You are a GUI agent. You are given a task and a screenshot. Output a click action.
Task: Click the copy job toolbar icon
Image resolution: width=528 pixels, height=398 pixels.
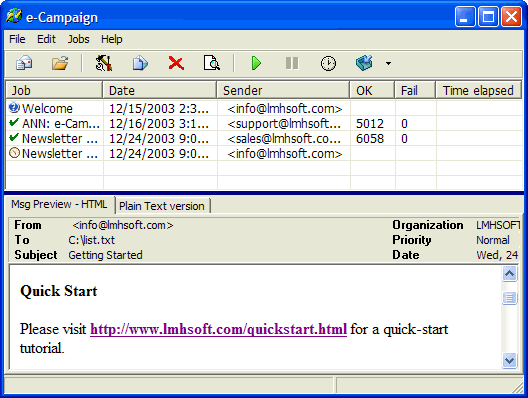140,63
